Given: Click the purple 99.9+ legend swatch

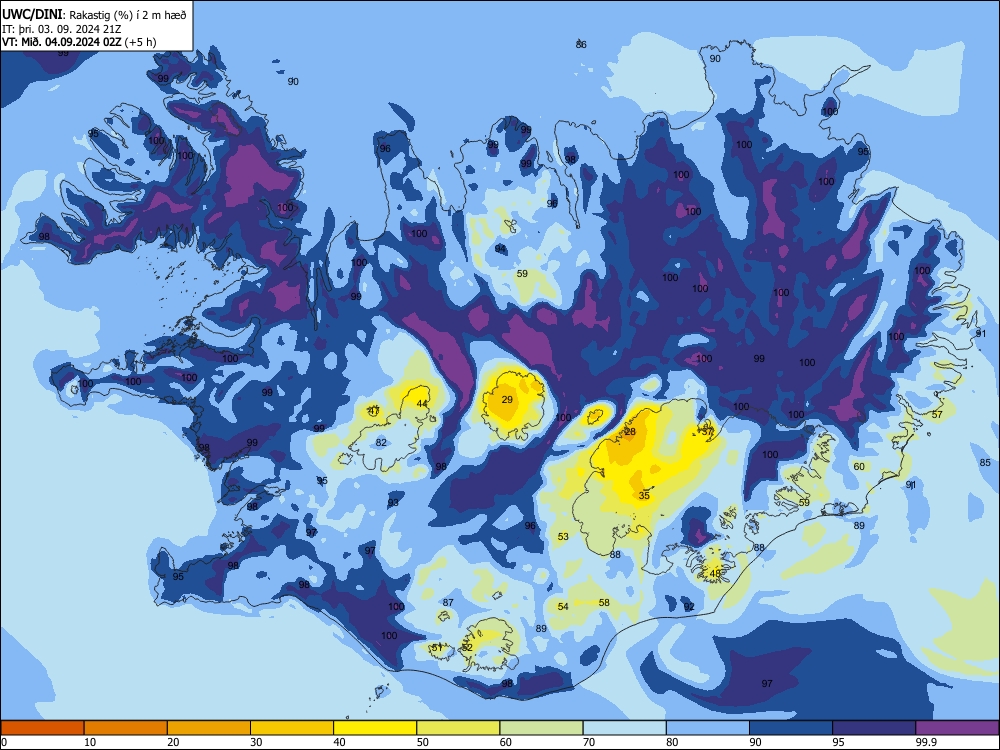Looking at the screenshot, I should 957,728.
